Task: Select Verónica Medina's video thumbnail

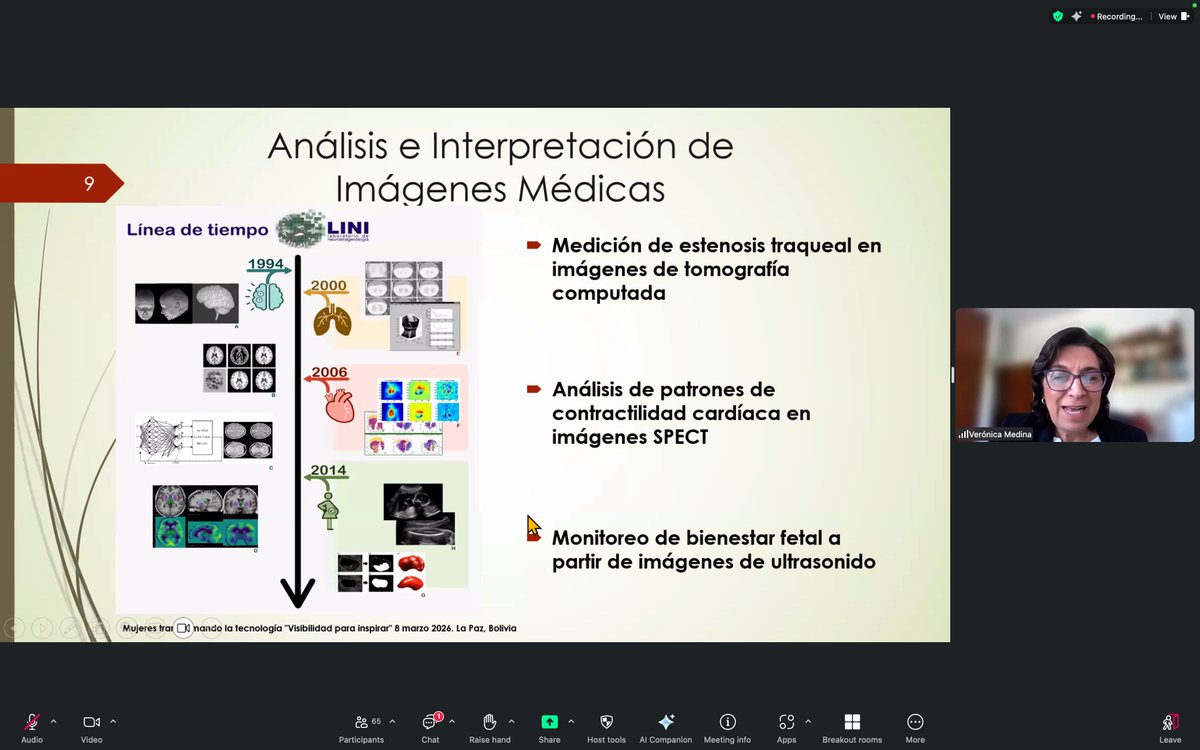Action: (x=1075, y=375)
